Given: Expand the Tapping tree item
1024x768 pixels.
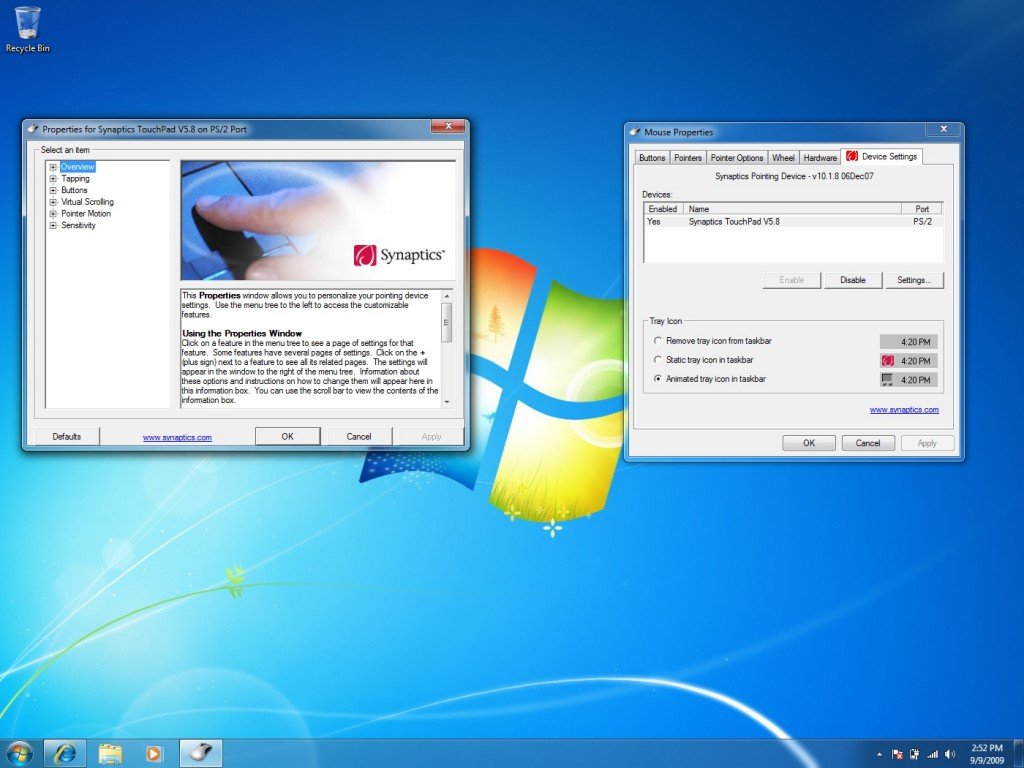Looking at the screenshot, I should (53, 178).
